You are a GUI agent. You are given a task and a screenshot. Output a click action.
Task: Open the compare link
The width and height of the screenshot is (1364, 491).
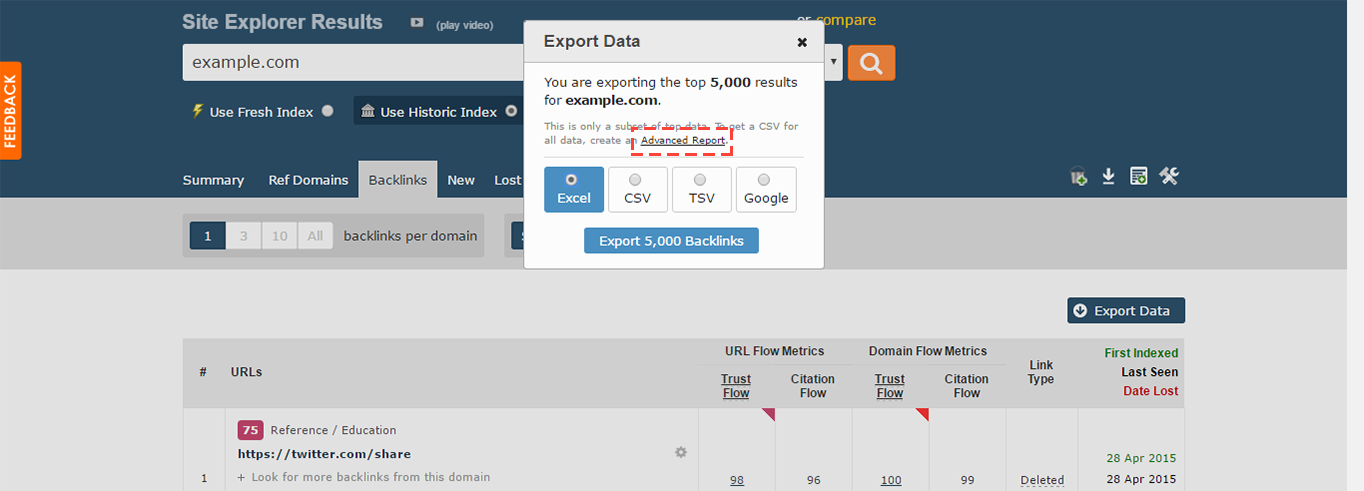click(846, 20)
